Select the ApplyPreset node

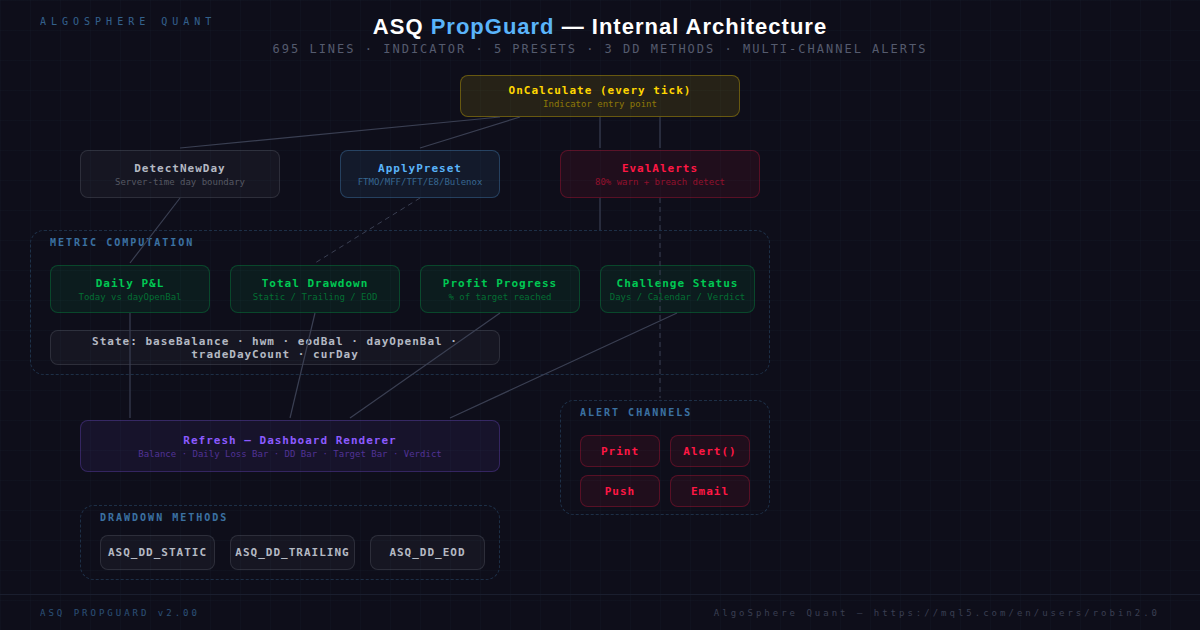[419, 173]
